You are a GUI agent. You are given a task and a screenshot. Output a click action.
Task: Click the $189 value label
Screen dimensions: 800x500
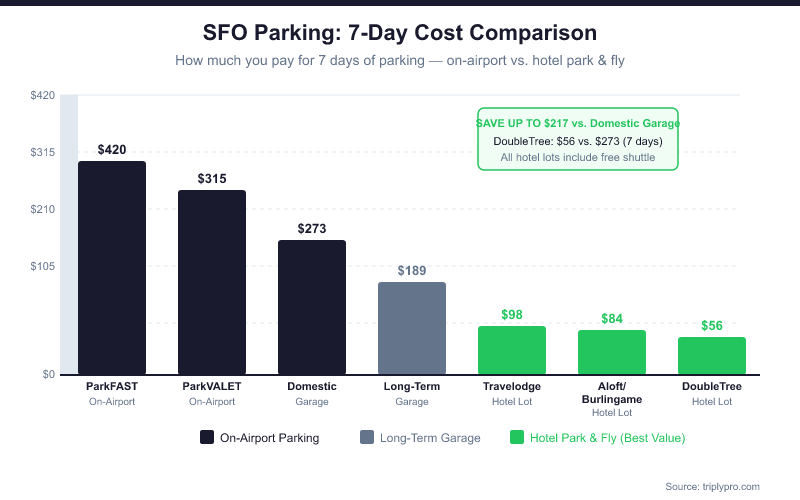412,270
